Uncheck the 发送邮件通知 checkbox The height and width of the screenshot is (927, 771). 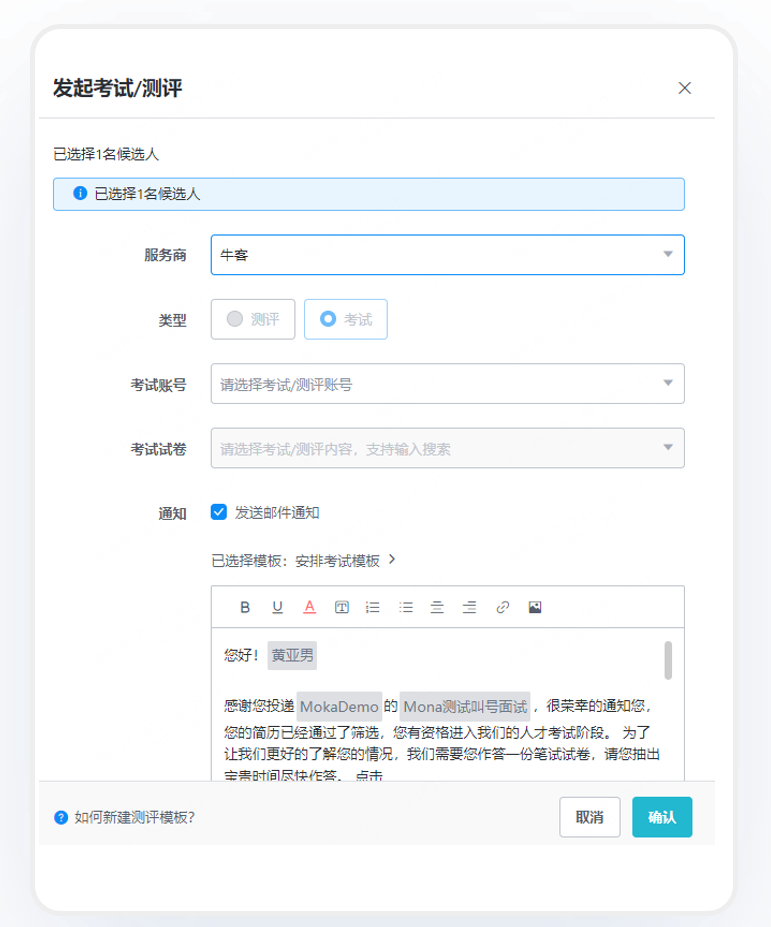coord(219,512)
